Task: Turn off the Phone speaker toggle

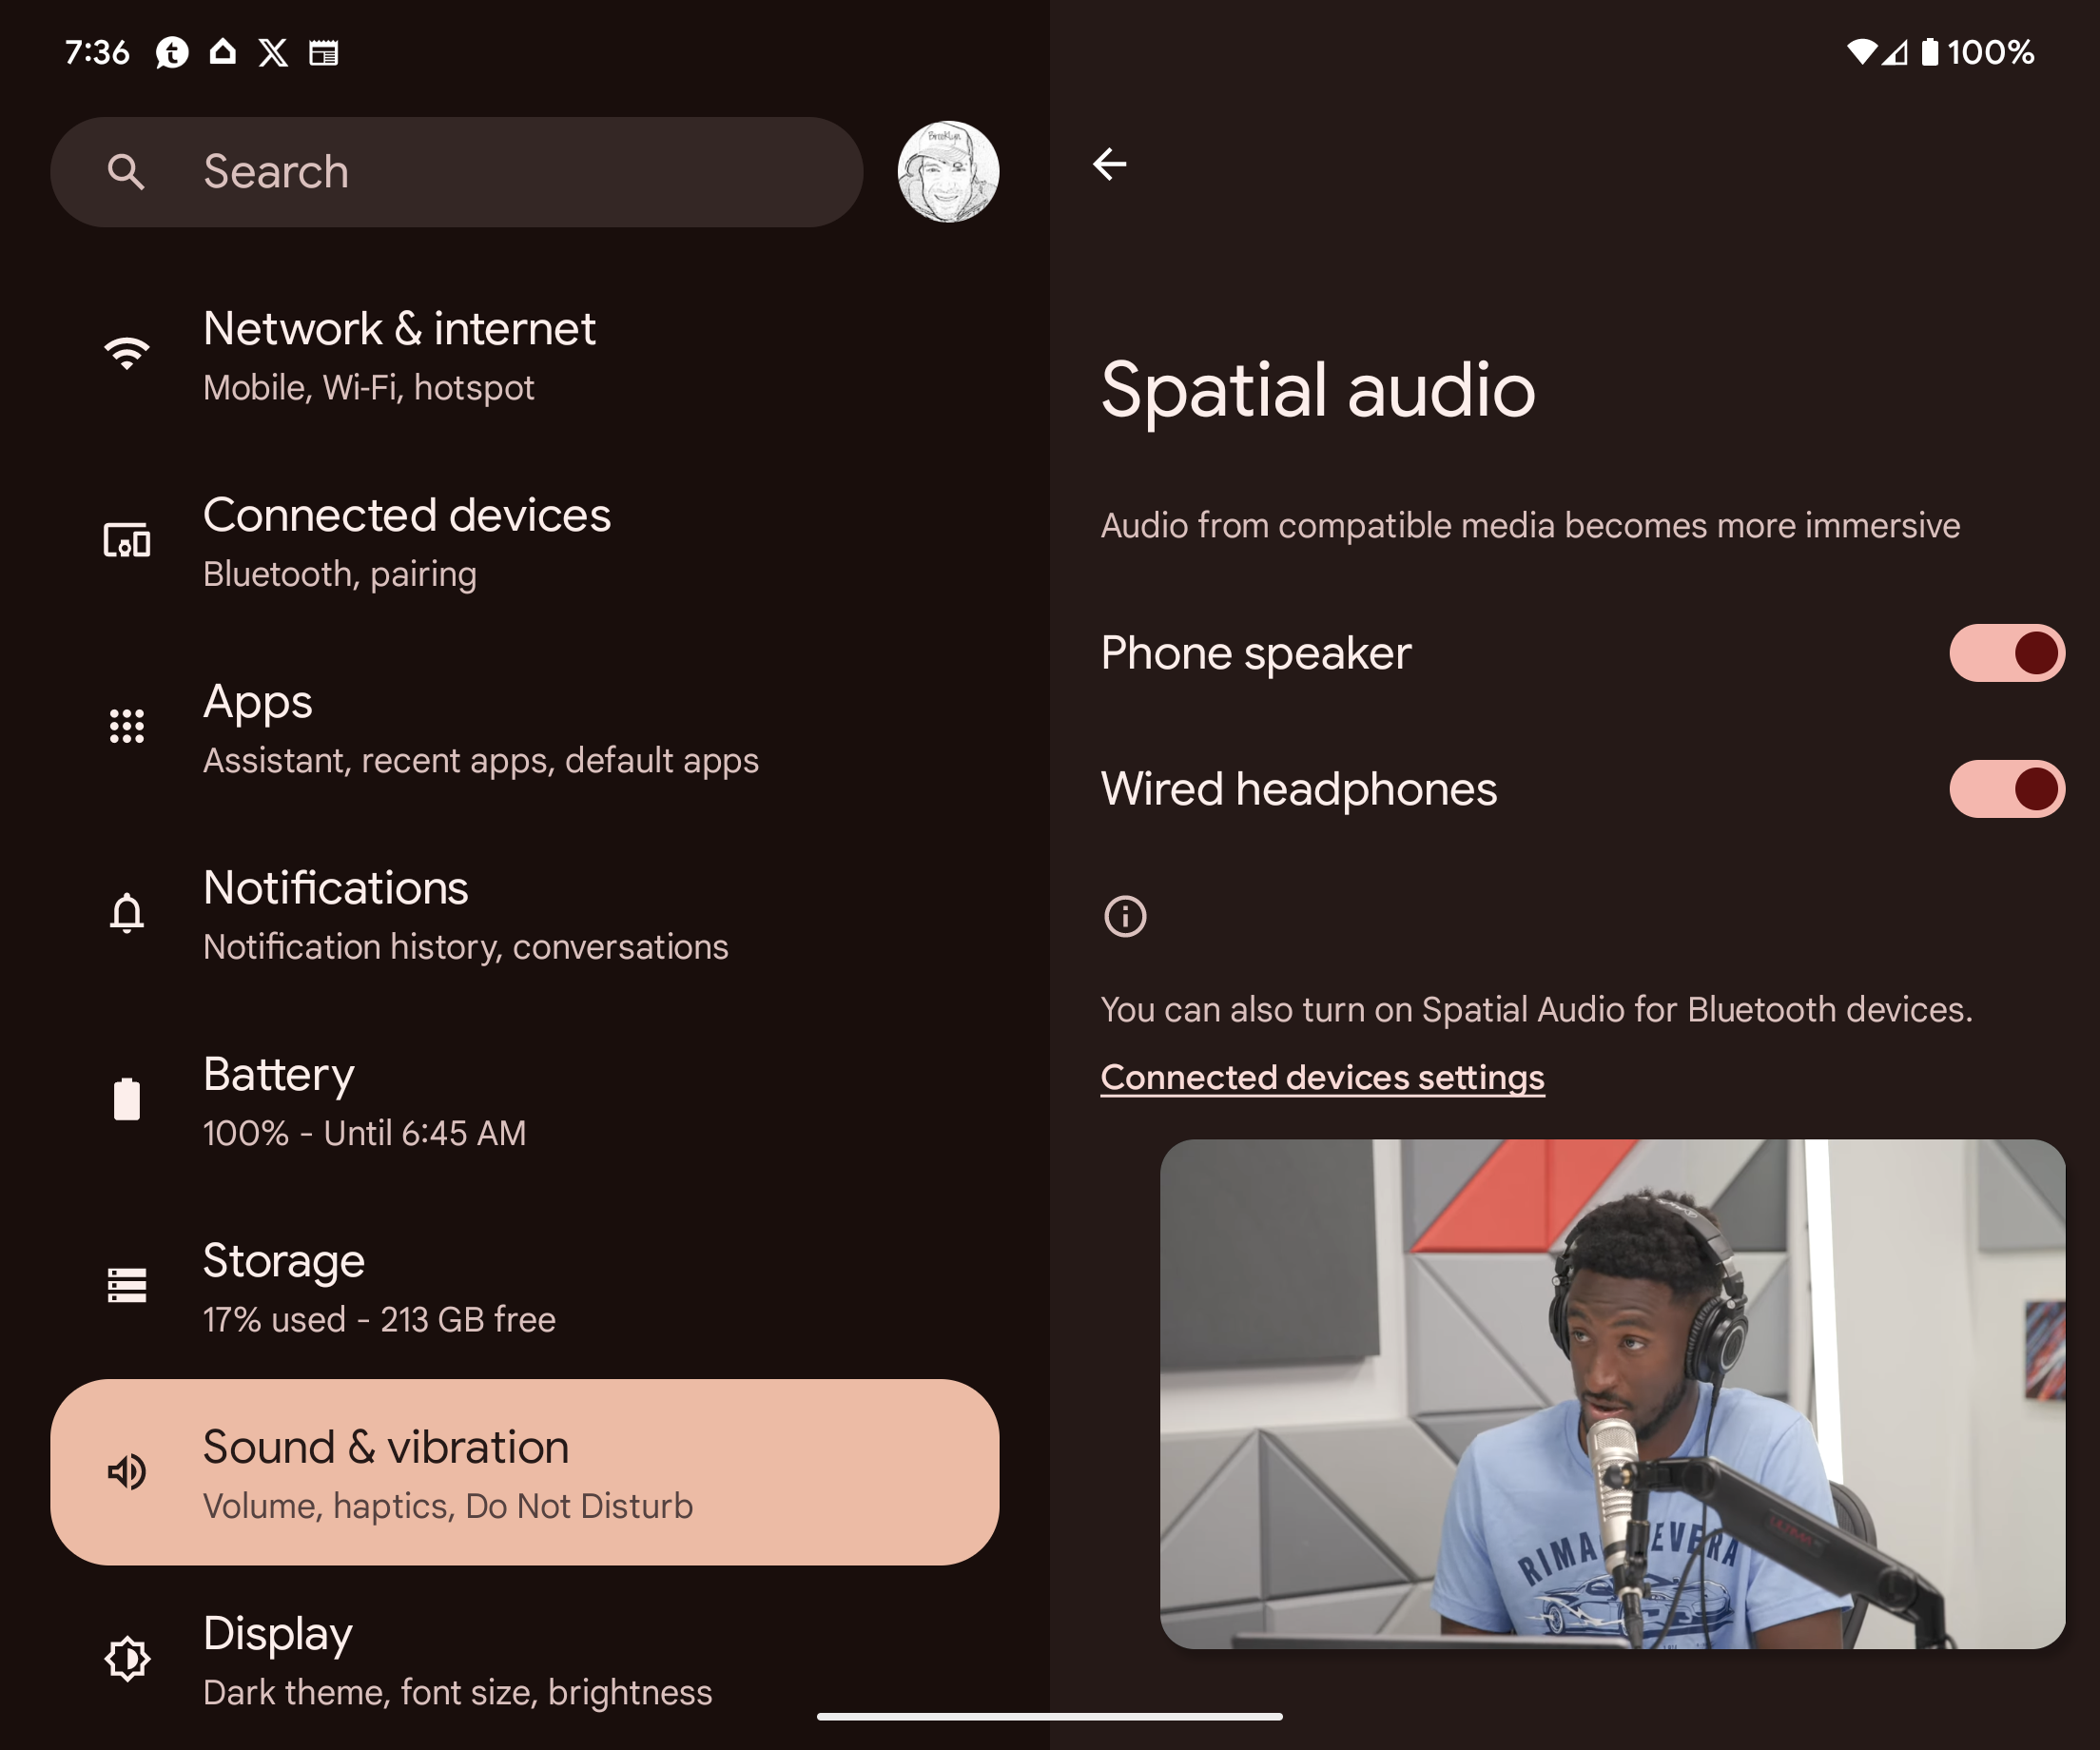Action: point(2006,653)
